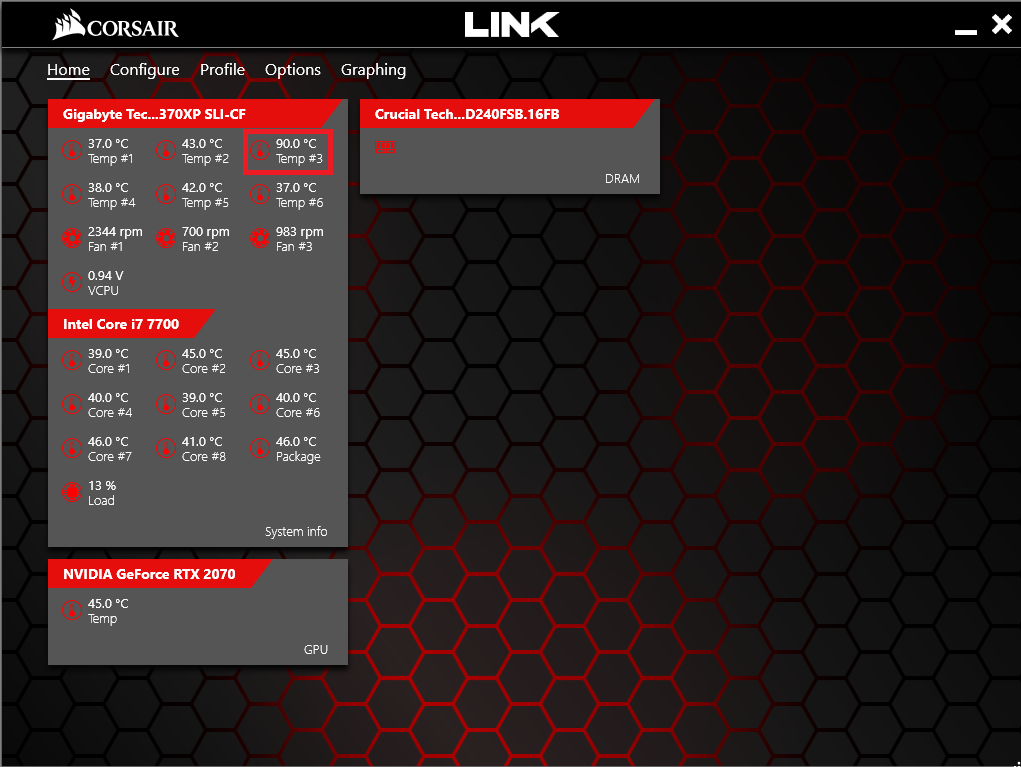Click the 46.0 °C Core #7 reading

[x=108, y=441]
